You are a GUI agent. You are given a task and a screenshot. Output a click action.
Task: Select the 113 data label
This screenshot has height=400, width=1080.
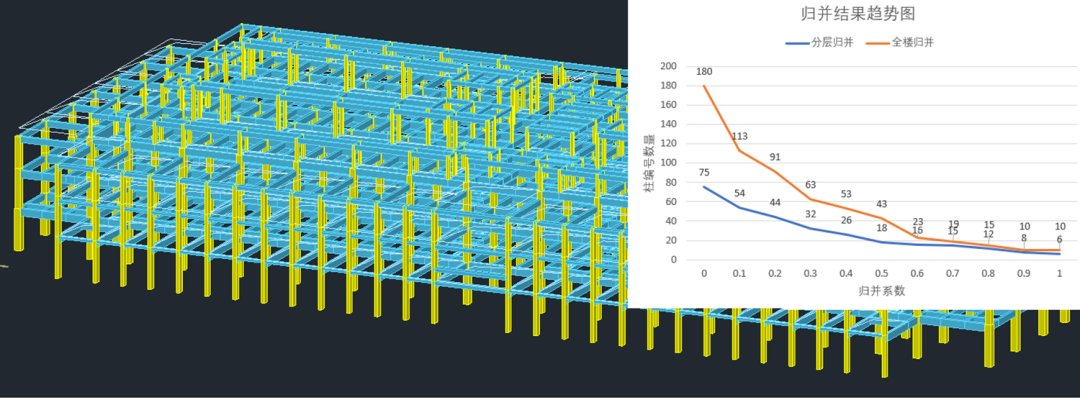(x=740, y=137)
